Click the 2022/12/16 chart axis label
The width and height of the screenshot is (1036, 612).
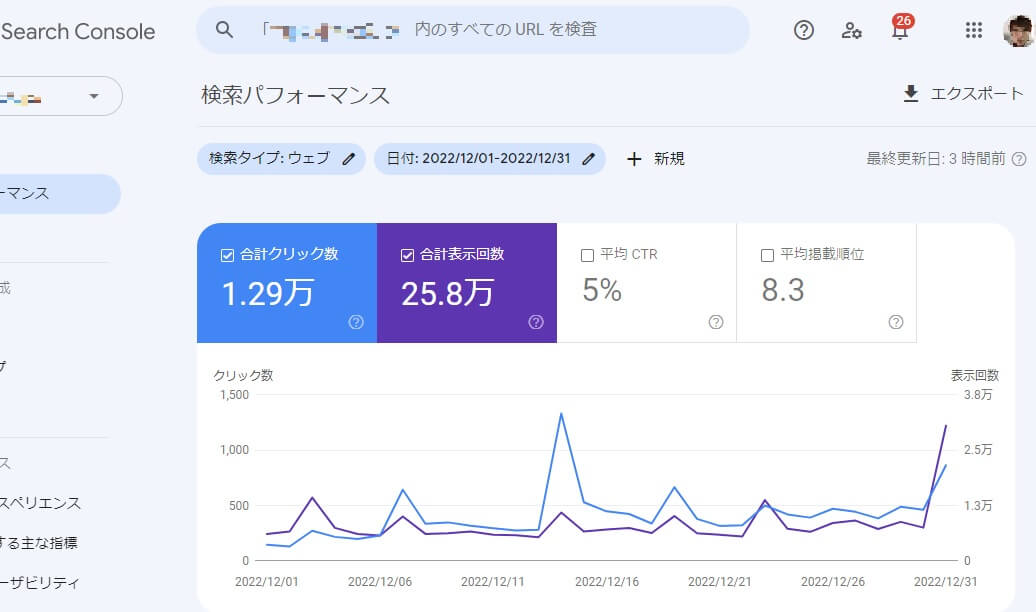(x=607, y=582)
